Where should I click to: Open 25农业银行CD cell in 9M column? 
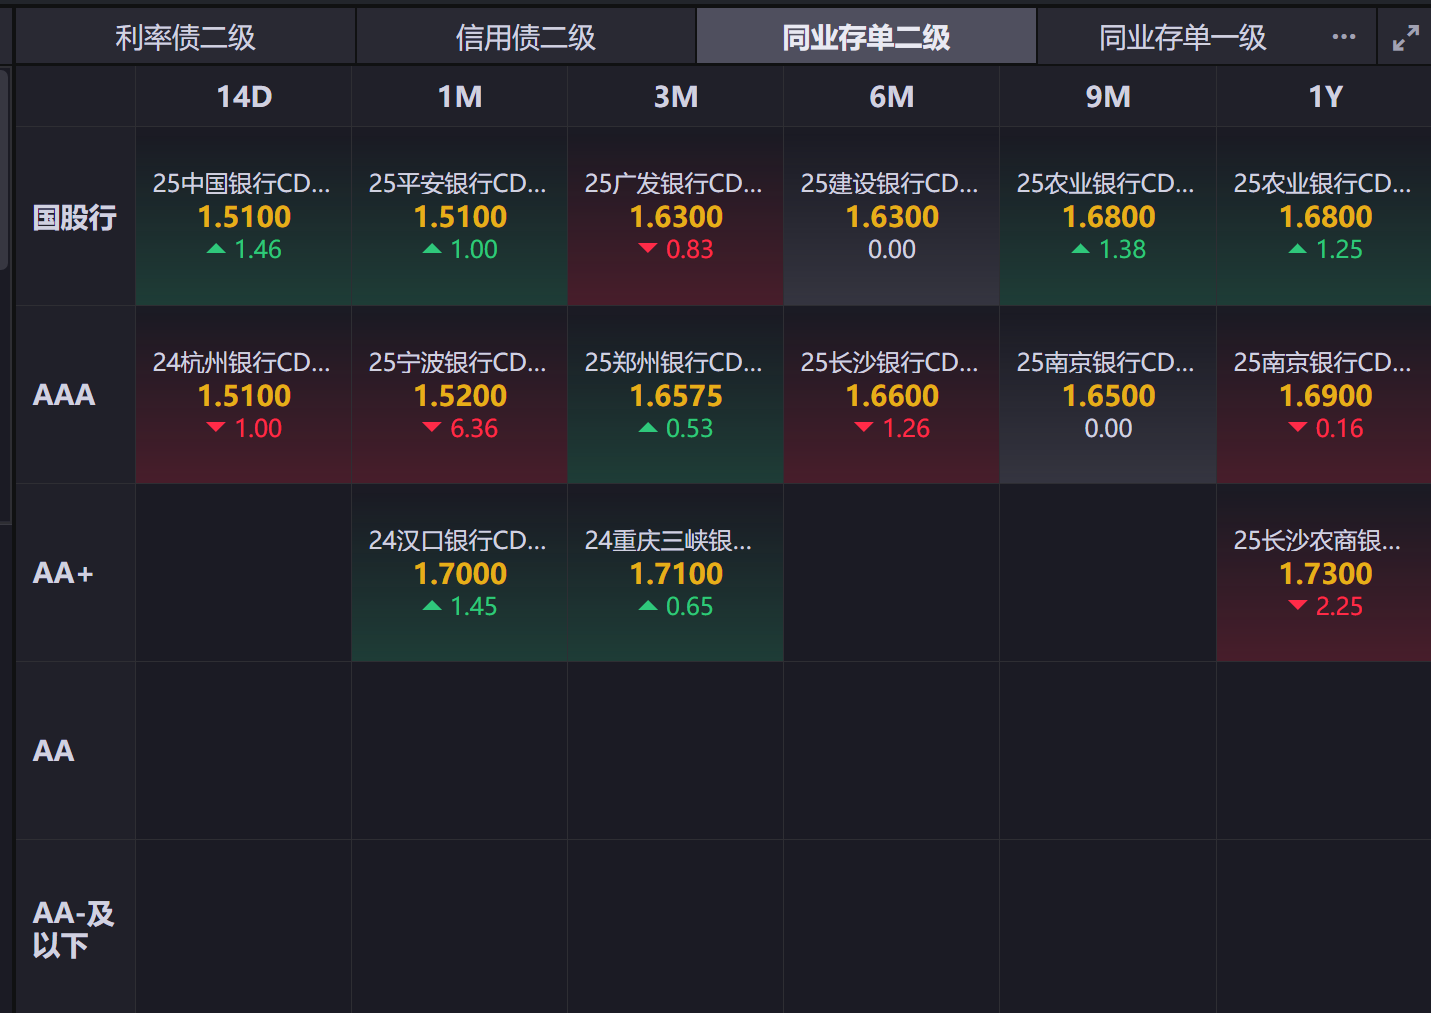pos(1108,216)
